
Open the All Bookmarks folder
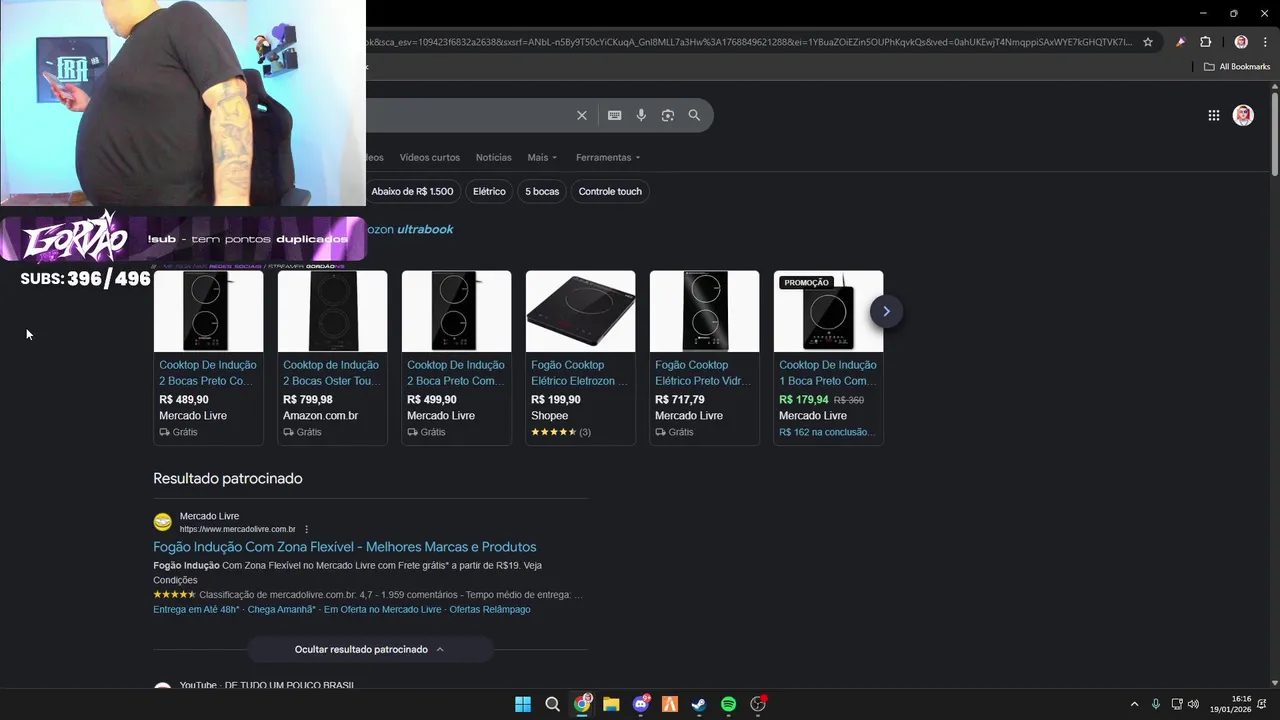point(1237,67)
